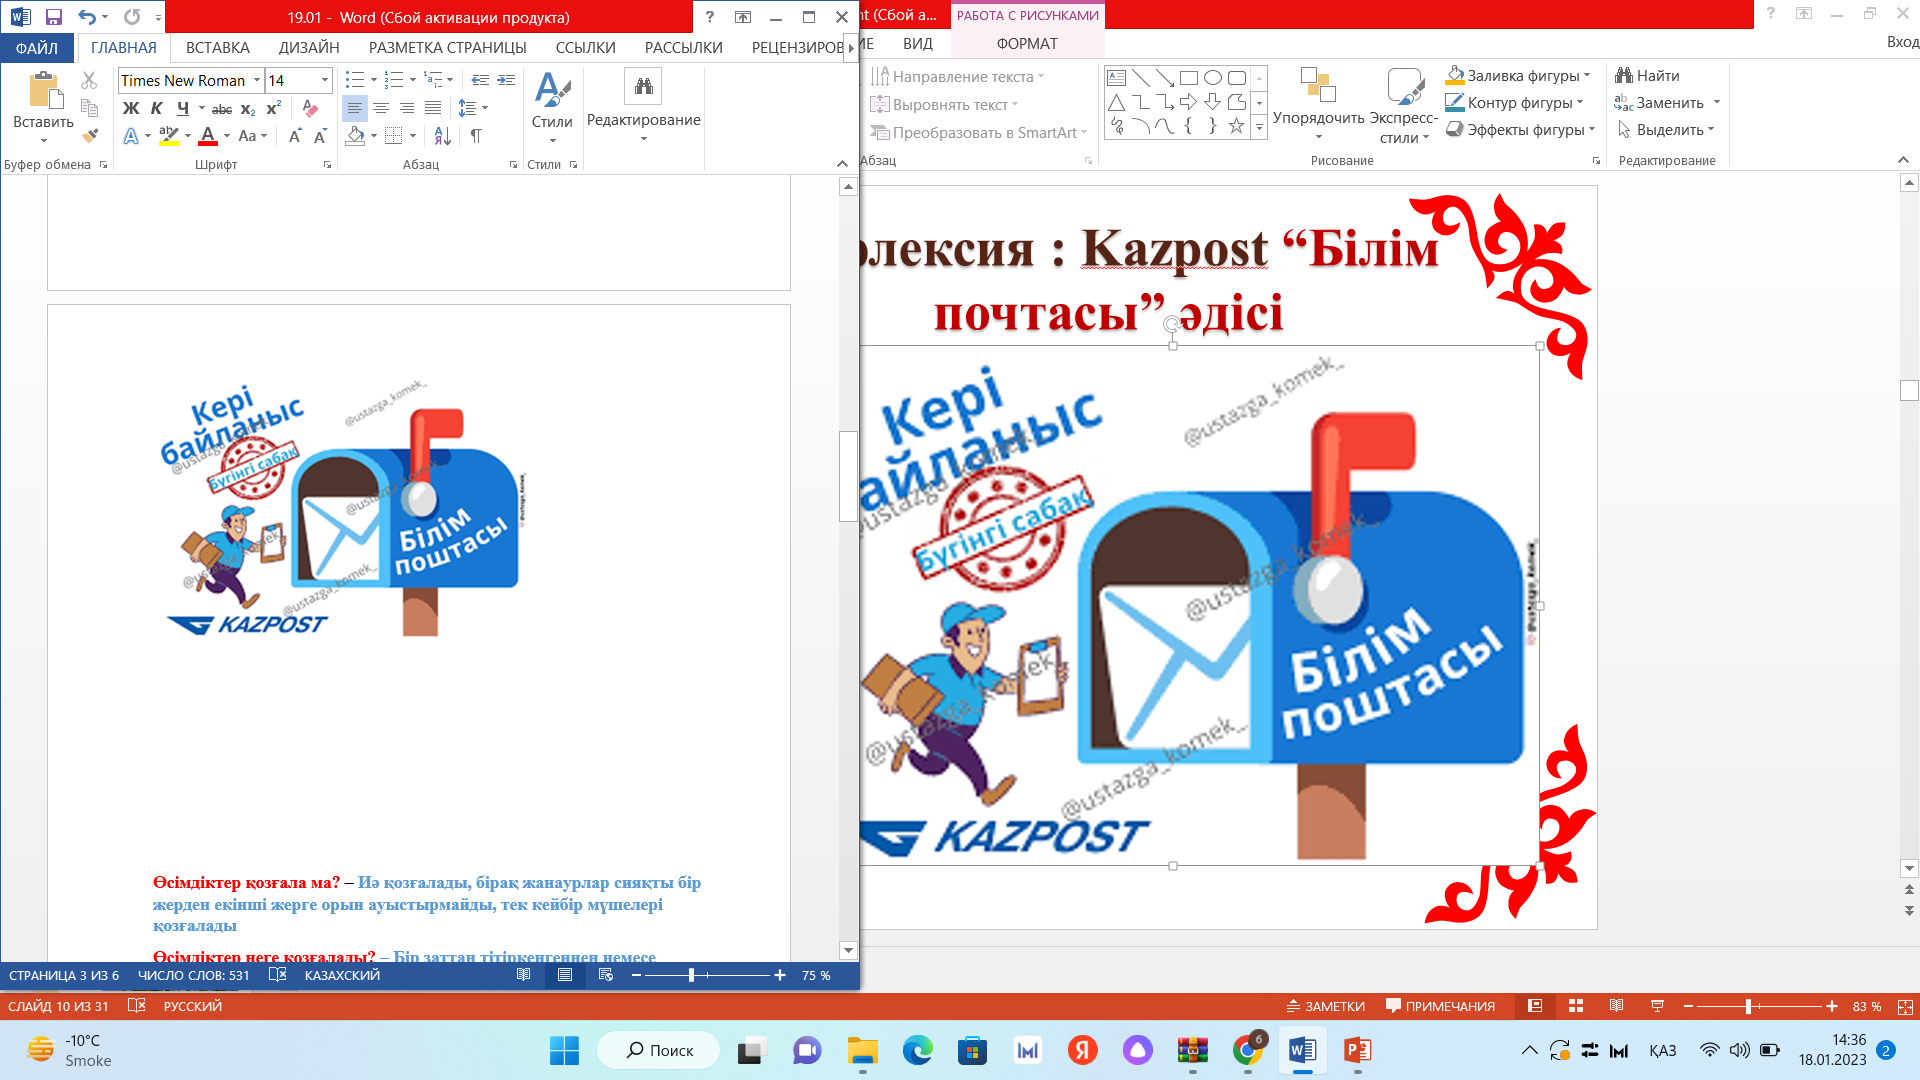Open the Times New Roman font dropdown
Viewport: 1920px width, 1080px height.
(257, 80)
